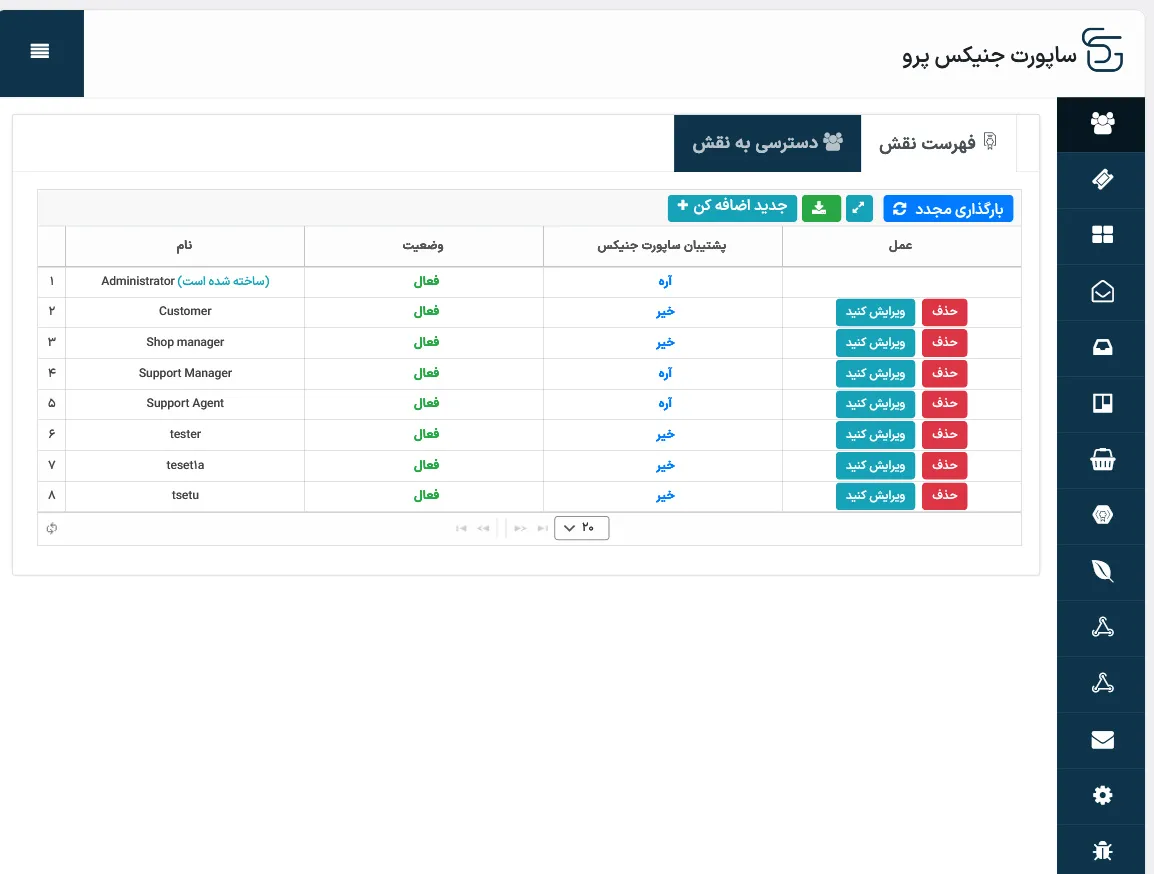Click حذف for teset1a row
Viewport: 1154px width, 874px height.
[944, 465]
